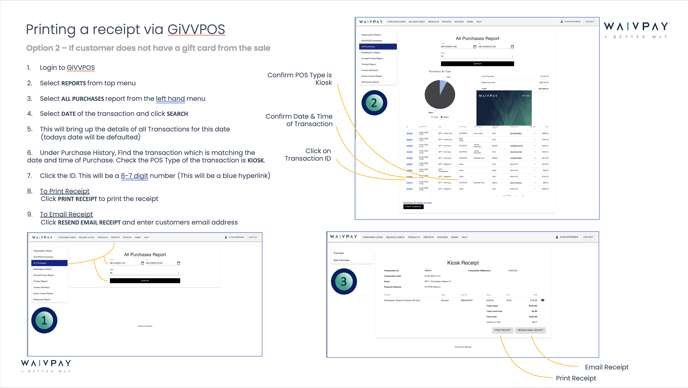Click the blue slice of the pie chart
The width and height of the screenshot is (688, 388).
[443, 86]
